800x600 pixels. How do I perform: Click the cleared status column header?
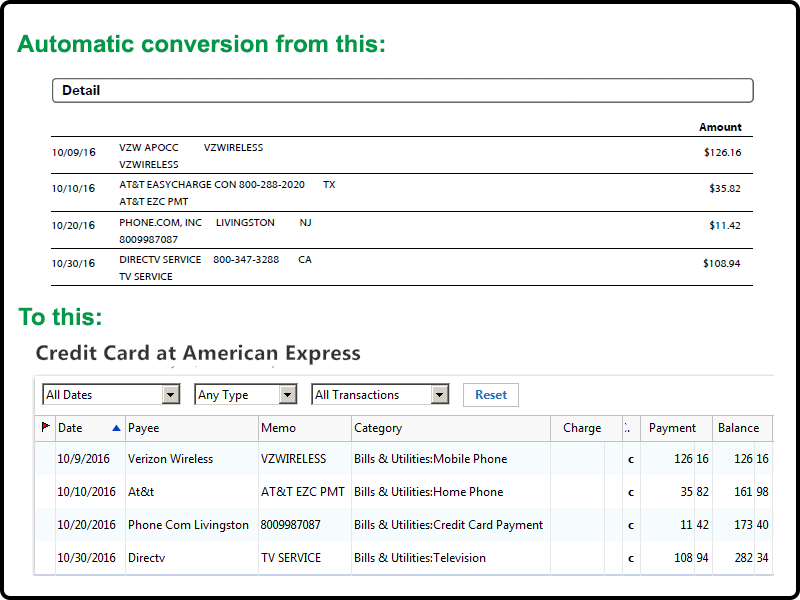point(631,428)
